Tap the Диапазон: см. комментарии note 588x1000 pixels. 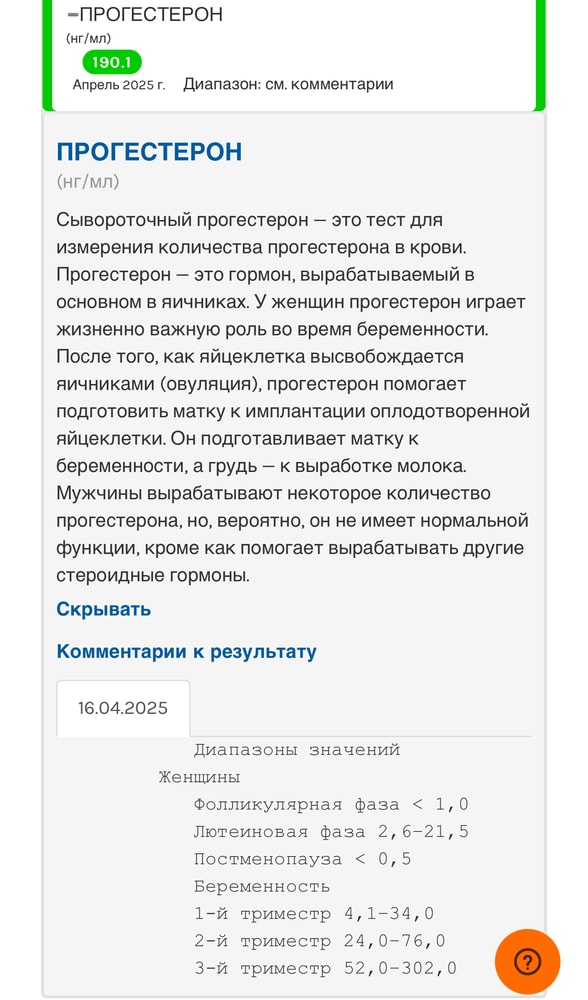pos(290,85)
